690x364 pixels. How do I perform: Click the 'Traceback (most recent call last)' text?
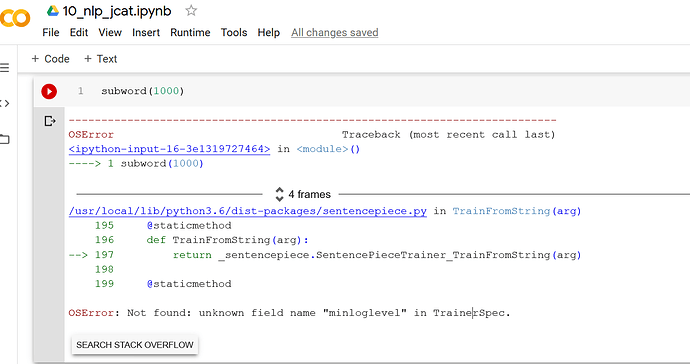click(x=448, y=135)
